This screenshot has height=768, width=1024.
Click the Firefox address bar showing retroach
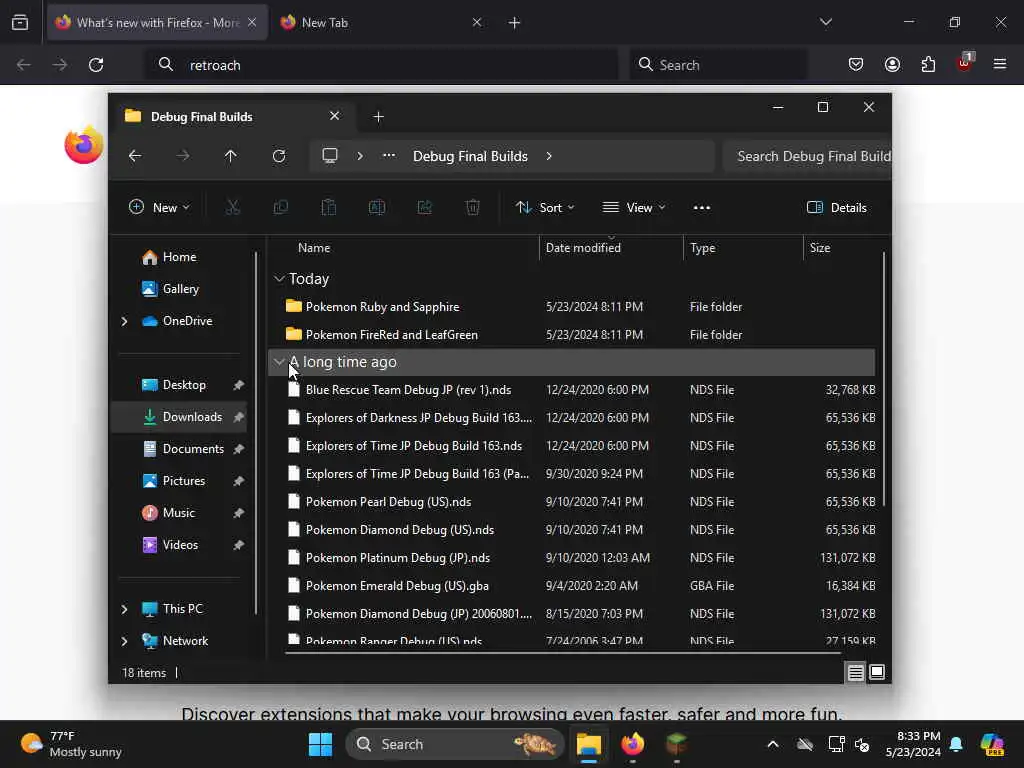(381, 65)
